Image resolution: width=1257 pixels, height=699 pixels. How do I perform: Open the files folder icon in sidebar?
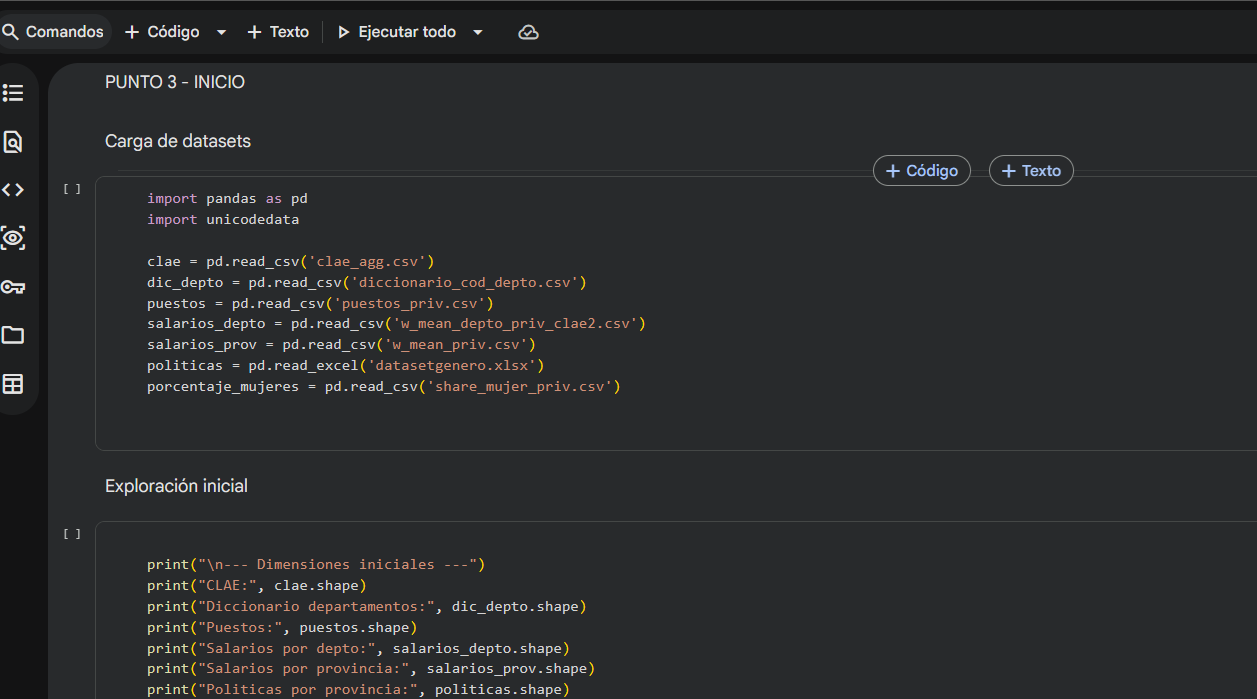pos(13,335)
